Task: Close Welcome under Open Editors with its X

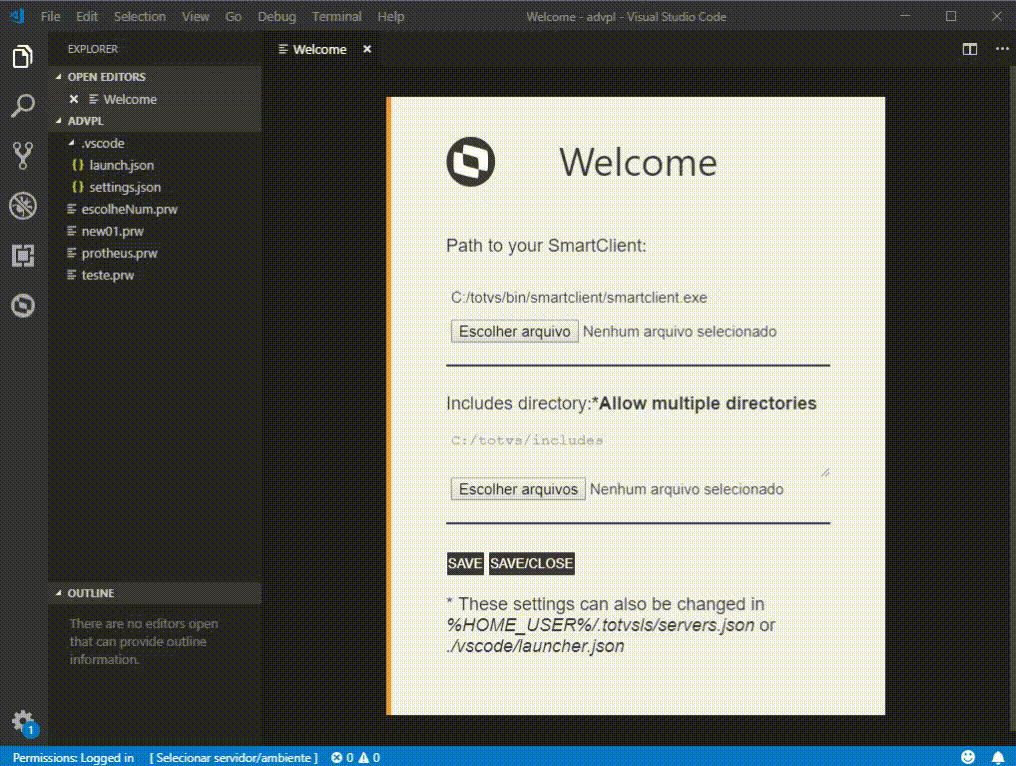Action: [x=74, y=99]
